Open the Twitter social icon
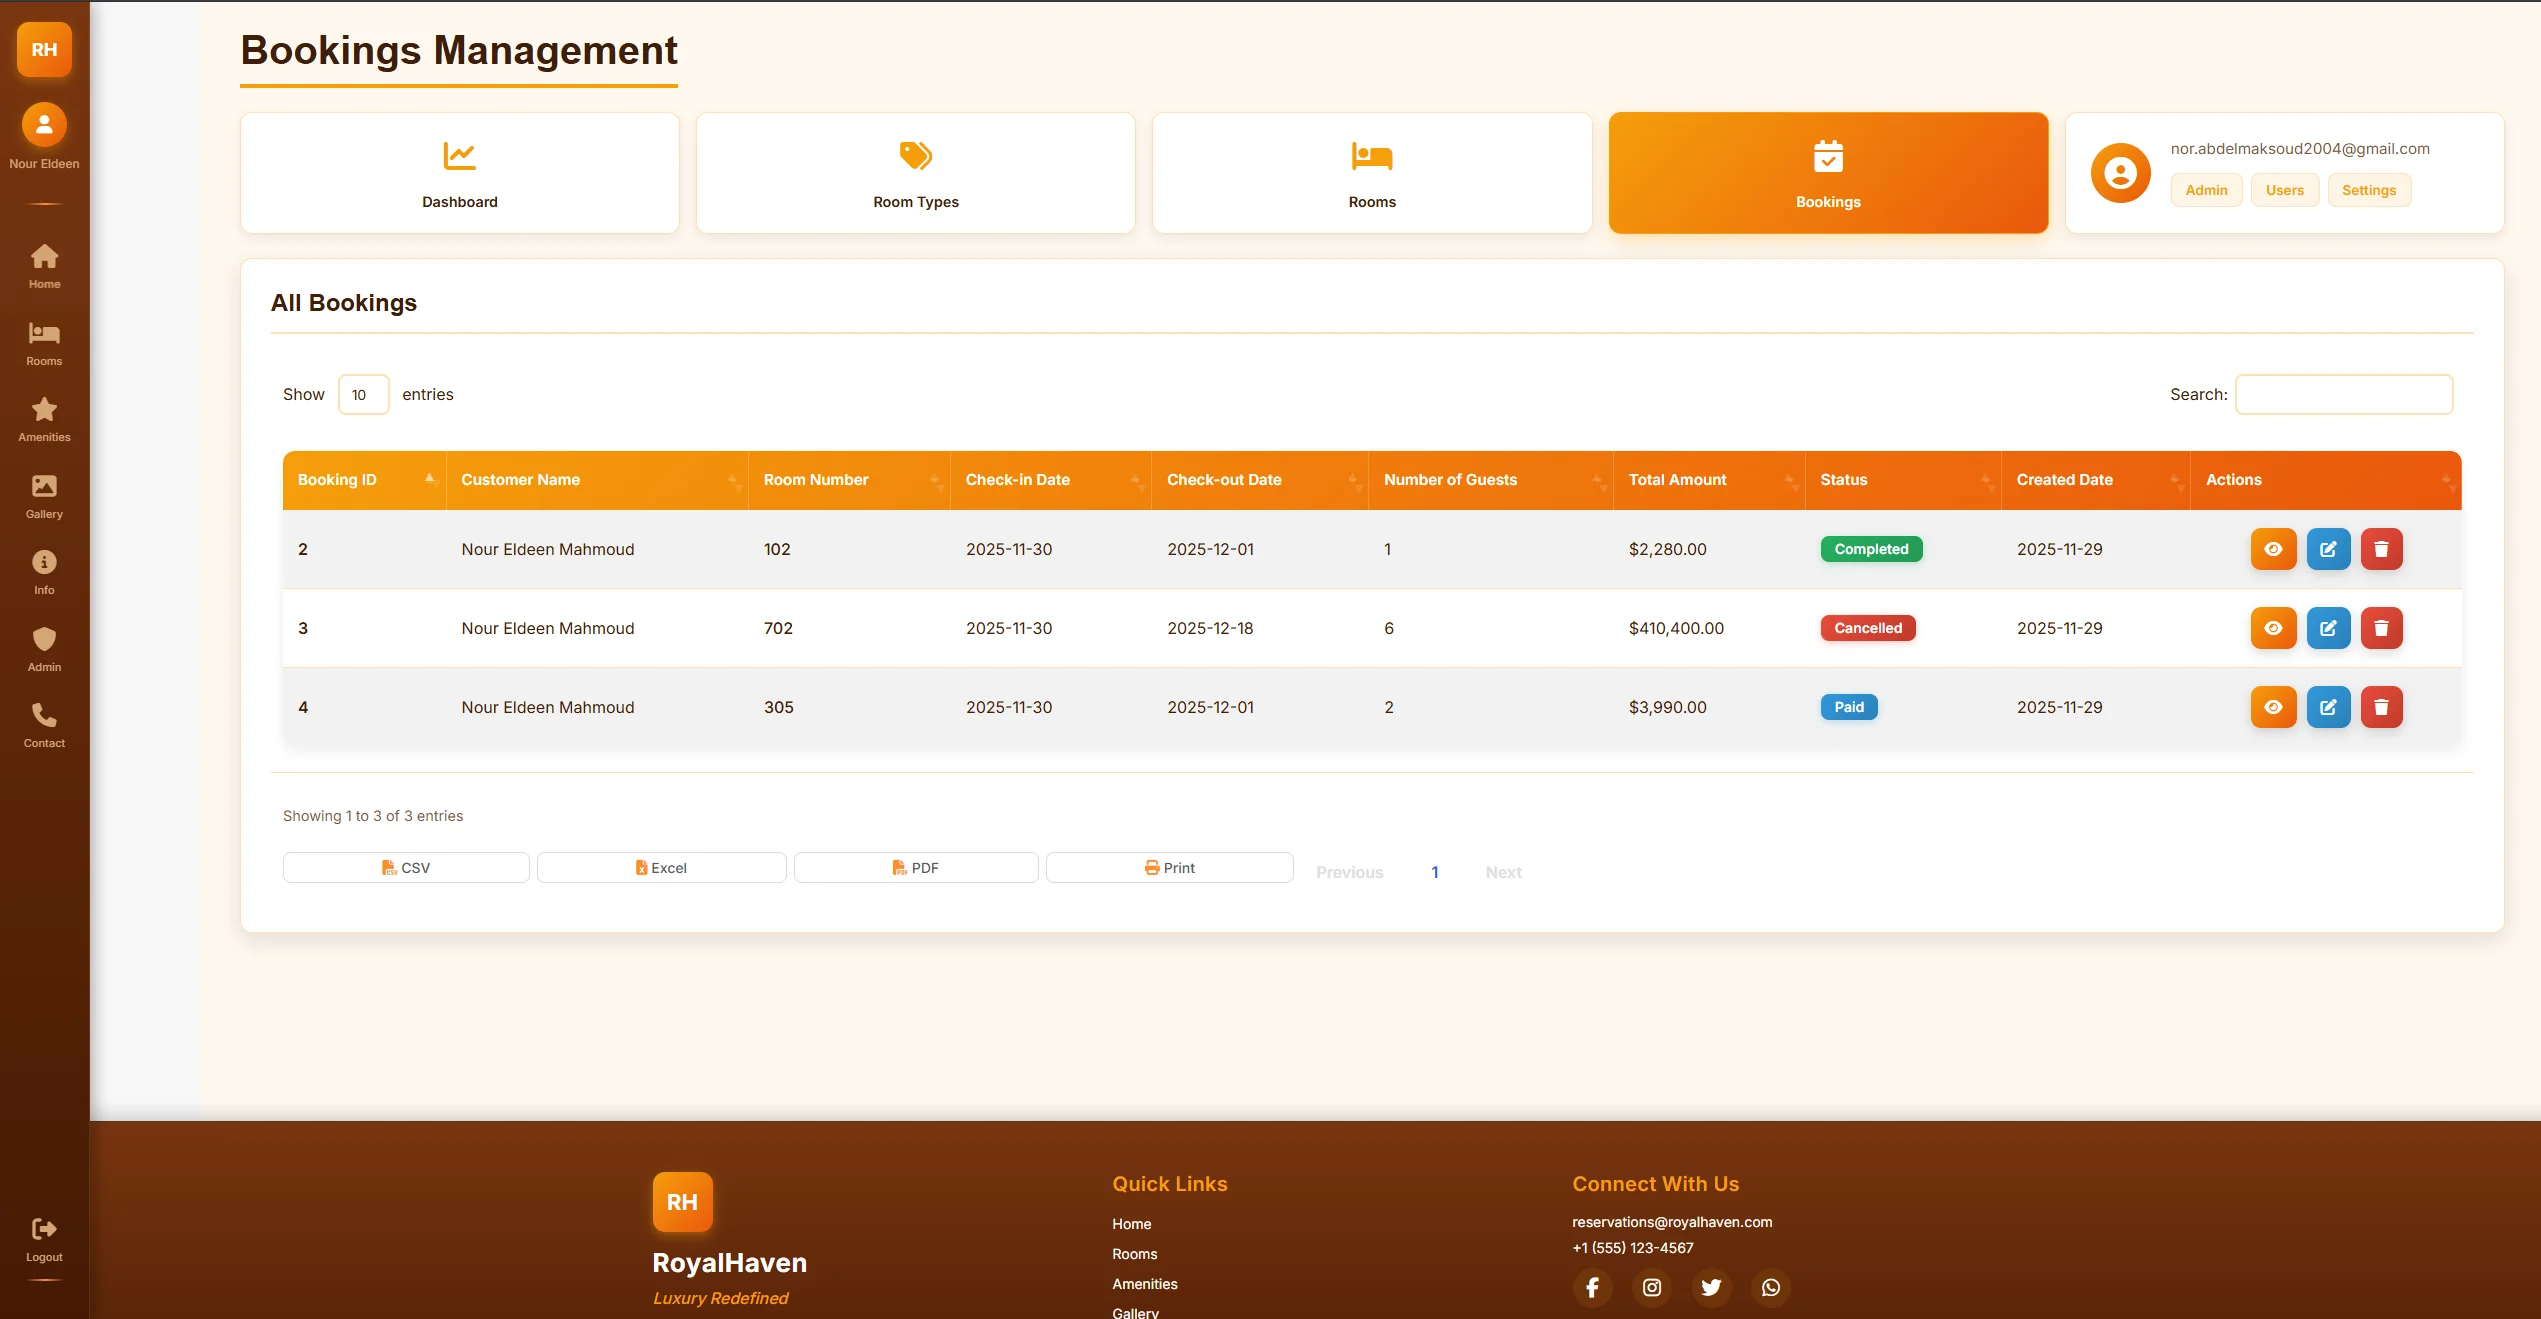Viewport: 2541px width, 1319px height. (1711, 1287)
